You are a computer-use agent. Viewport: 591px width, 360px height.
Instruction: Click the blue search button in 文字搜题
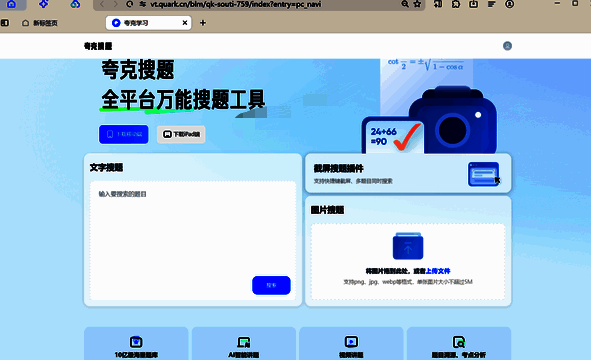tap(271, 285)
